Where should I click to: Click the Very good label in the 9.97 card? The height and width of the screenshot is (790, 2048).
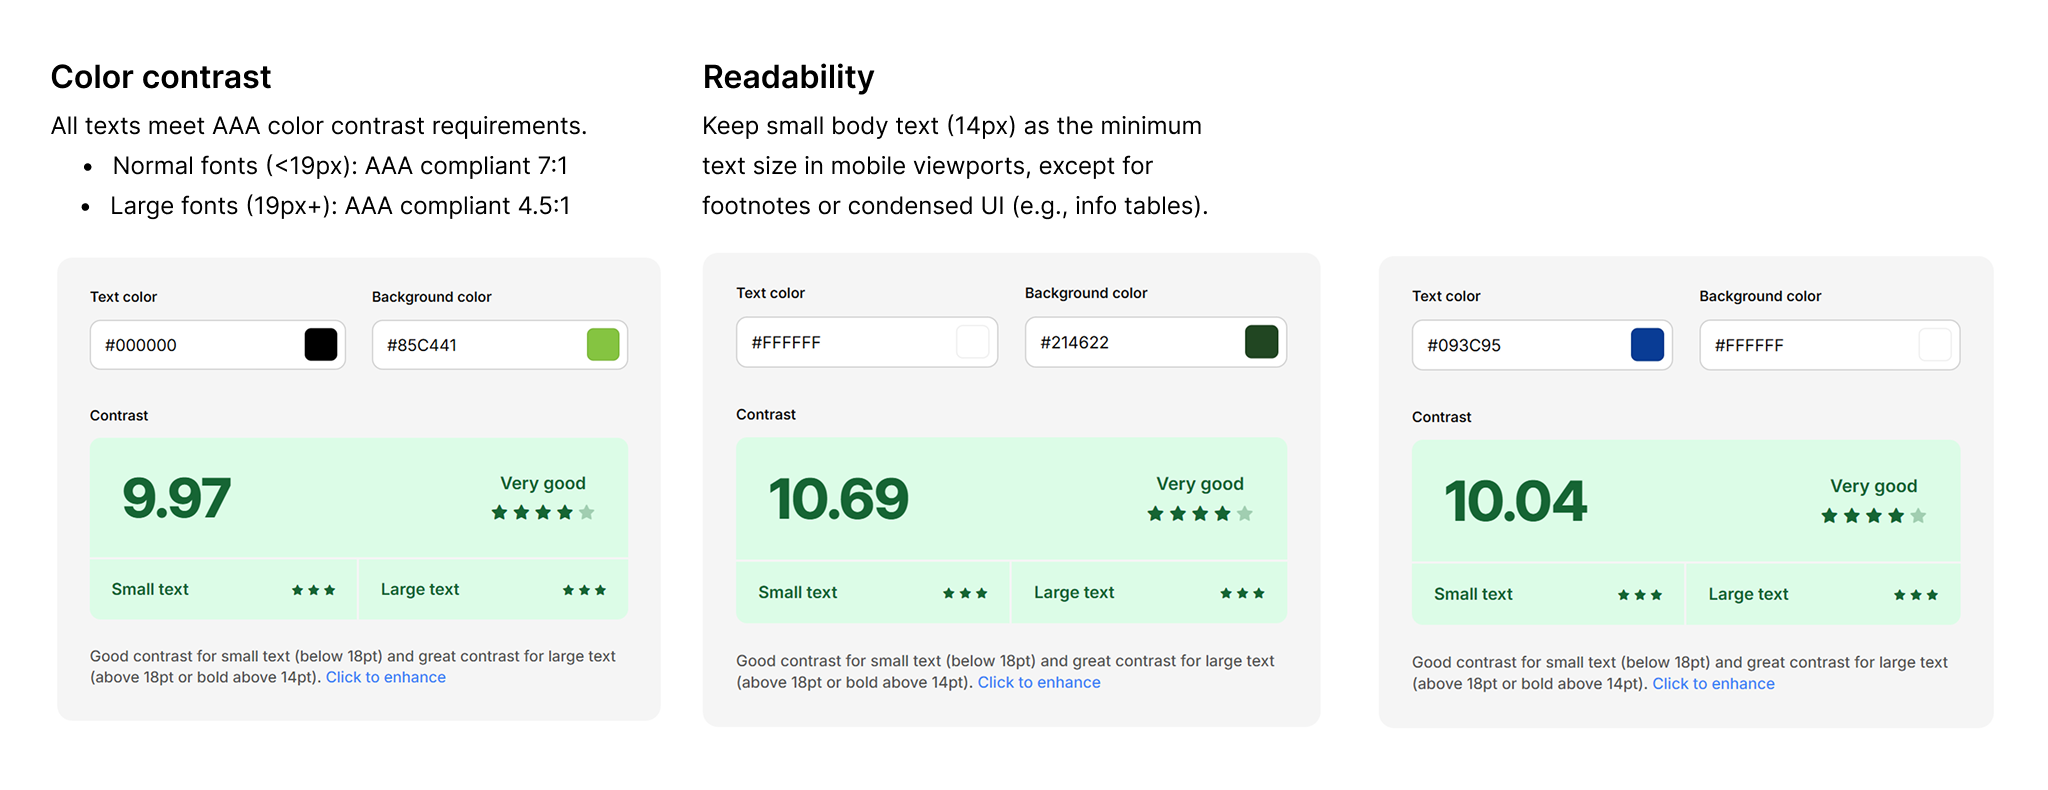[543, 483]
